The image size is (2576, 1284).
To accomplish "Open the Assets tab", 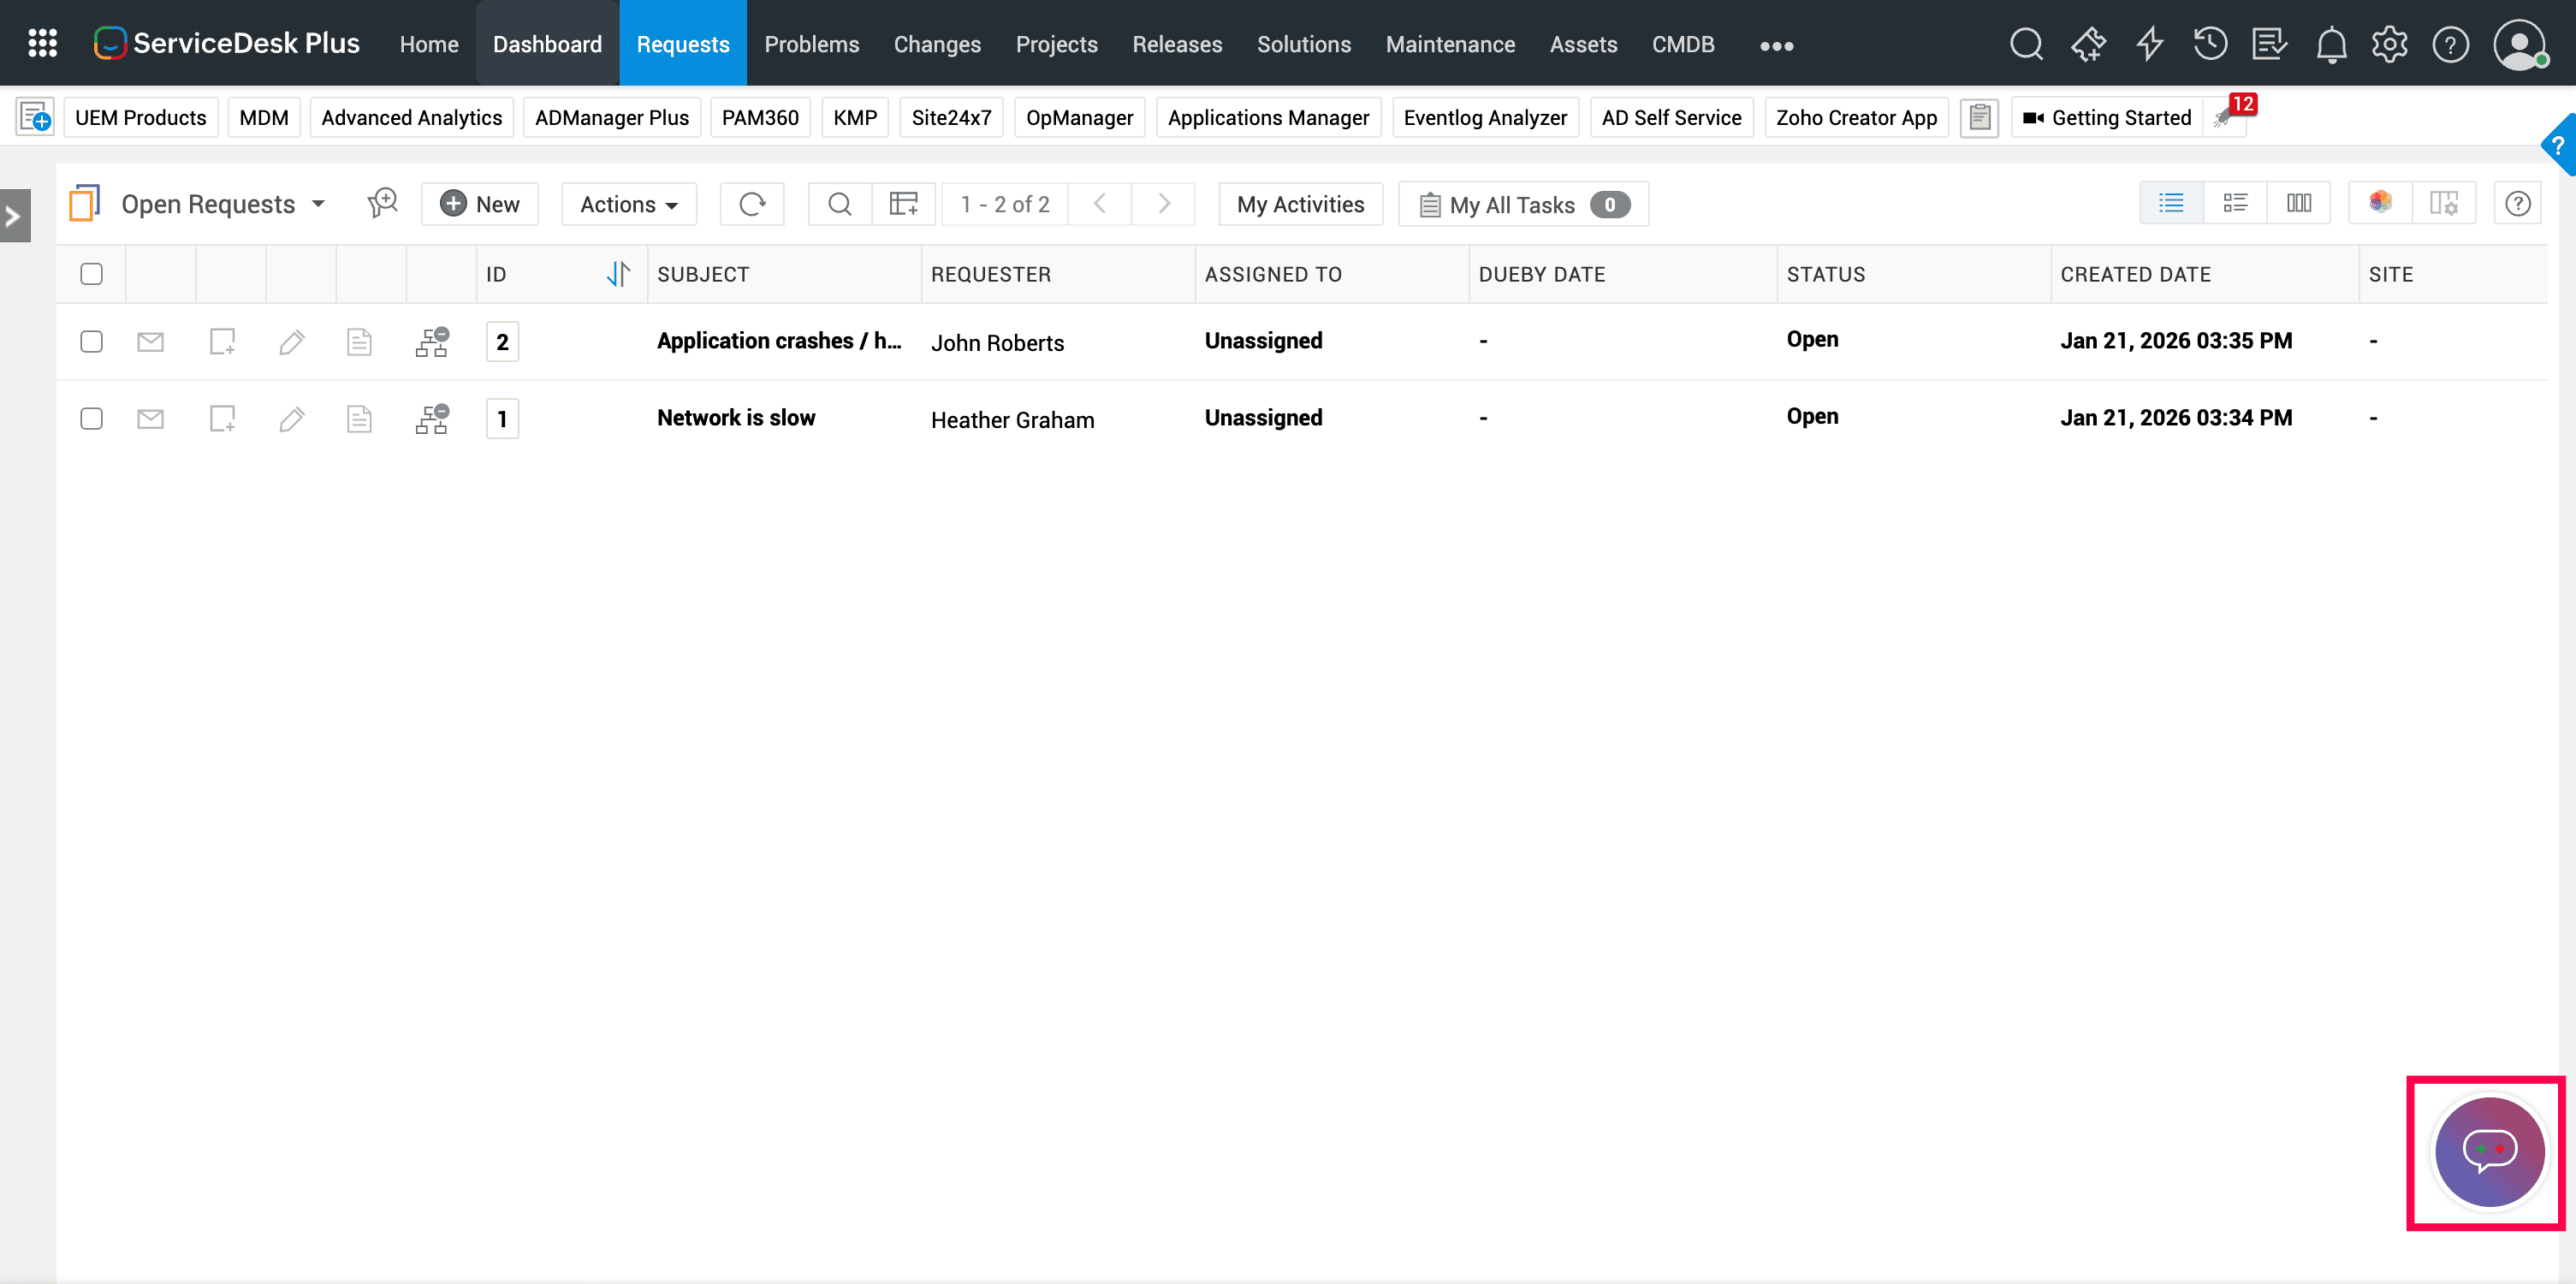I will (1583, 45).
